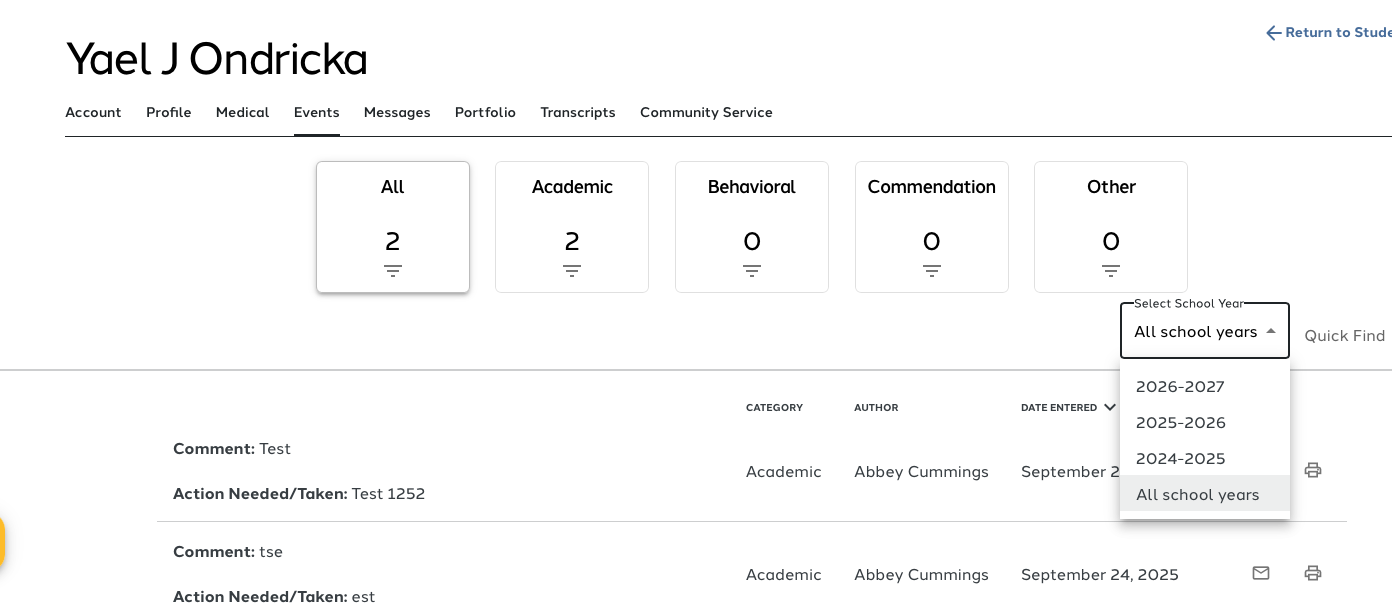Image resolution: width=1392 pixels, height=609 pixels.
Task: Open the Medical tab
Action: point(242,113)
